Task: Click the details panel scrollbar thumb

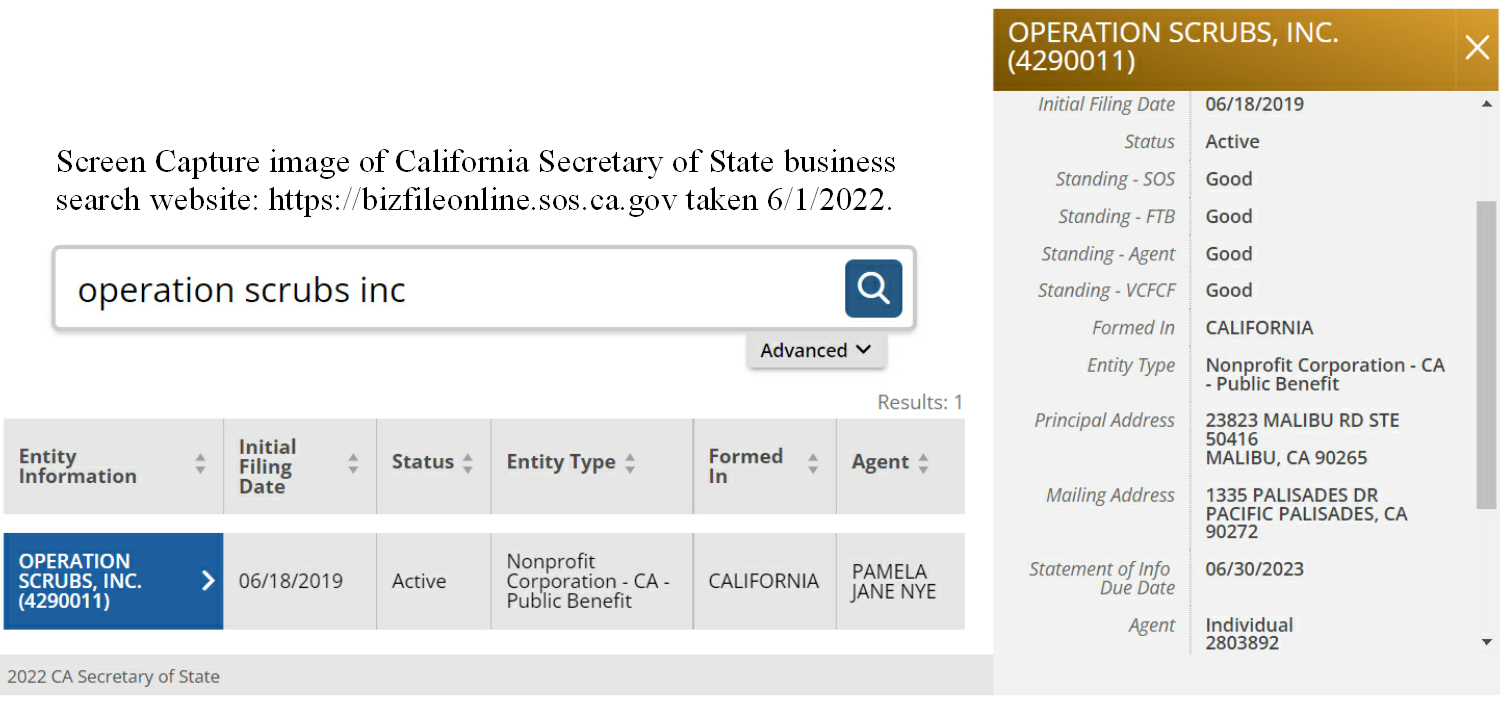Action: 1487,354
